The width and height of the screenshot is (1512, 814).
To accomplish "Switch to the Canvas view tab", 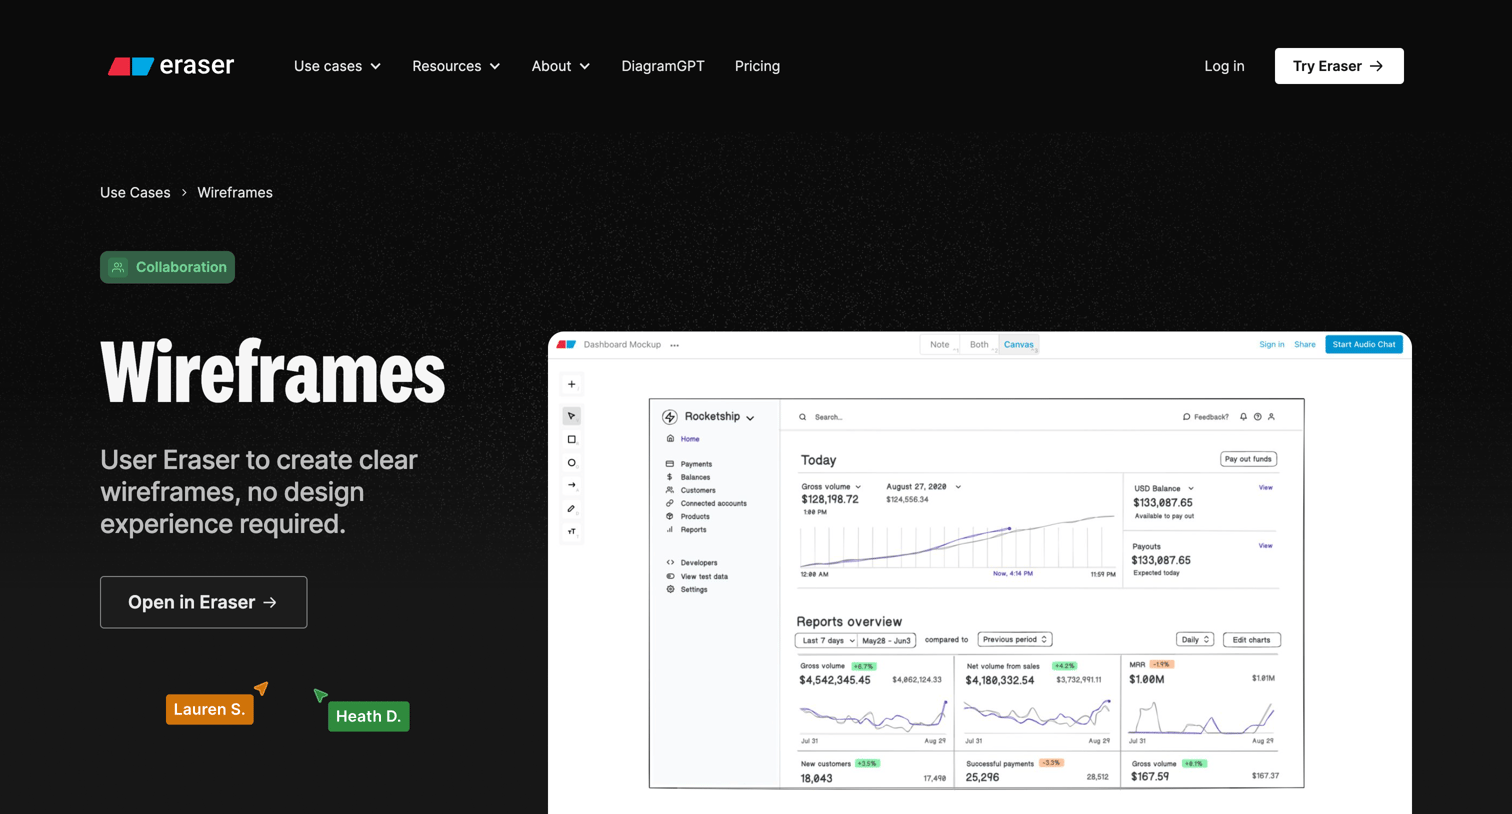I will pos(1019,344).
